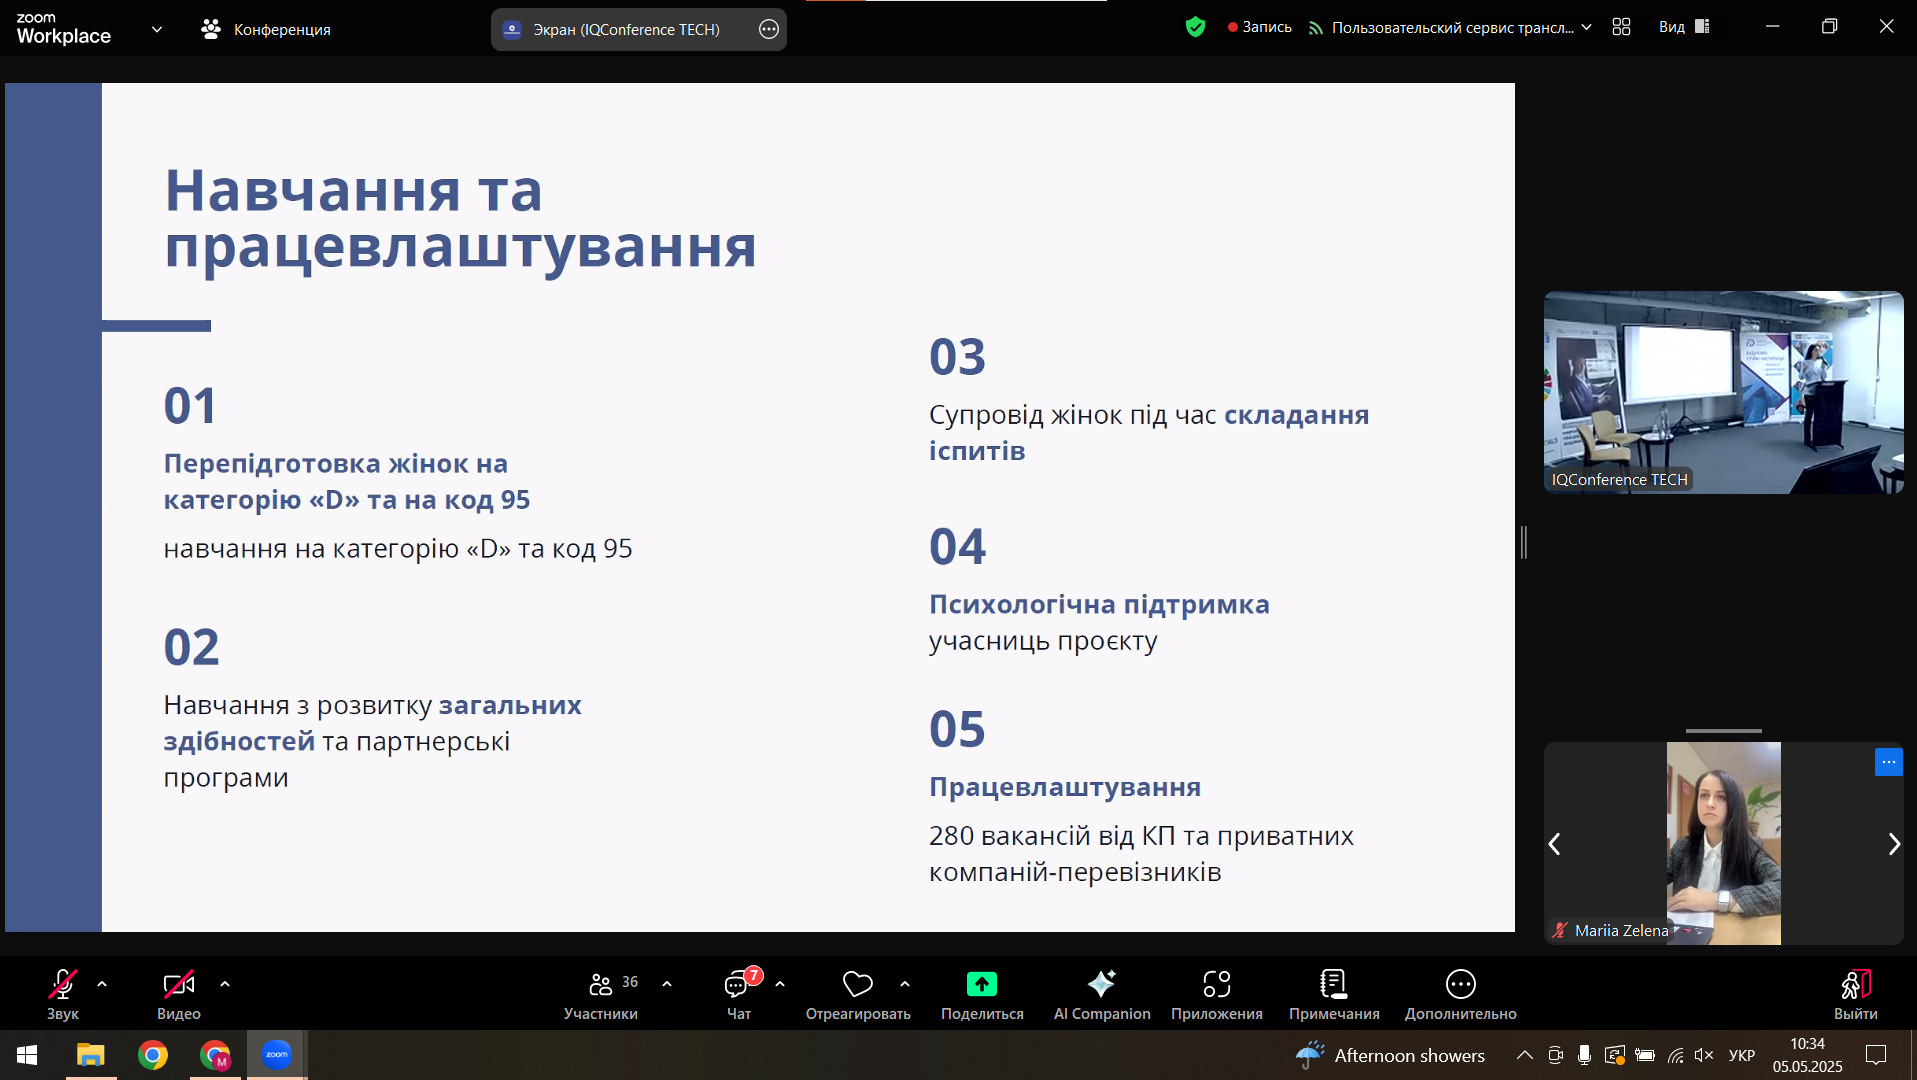Click slide text Психологічна підтримка
This screenshot has width=1917, height=1080.
[1099, 604]
